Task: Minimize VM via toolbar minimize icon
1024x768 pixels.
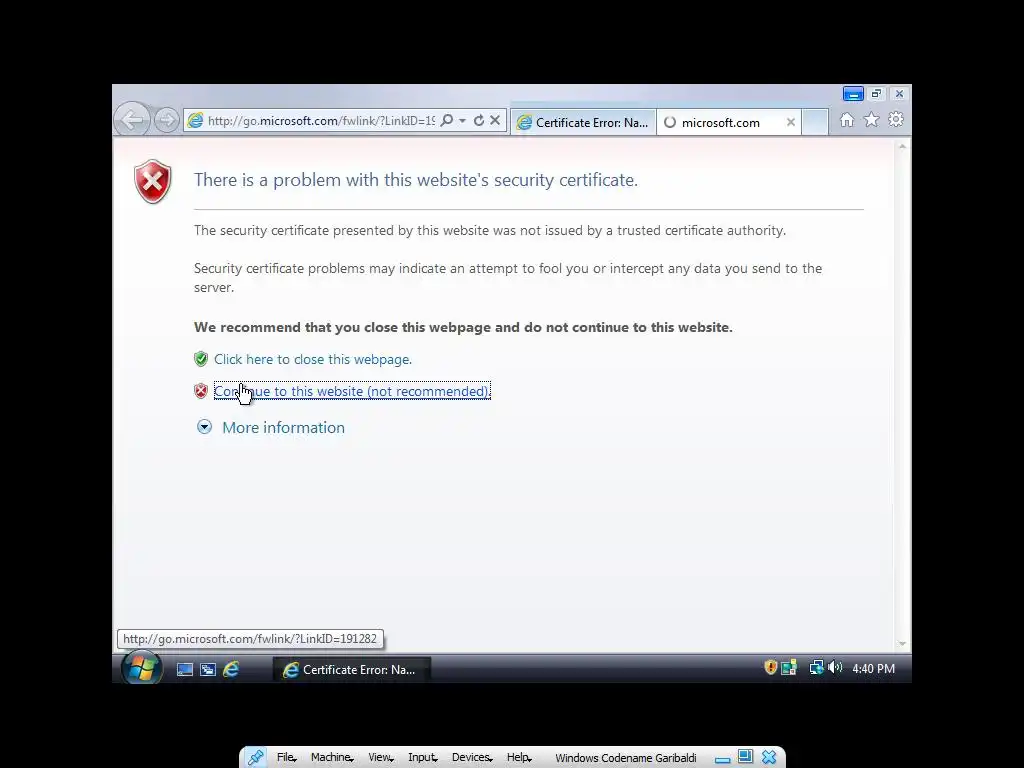Action: coord(722,758)
